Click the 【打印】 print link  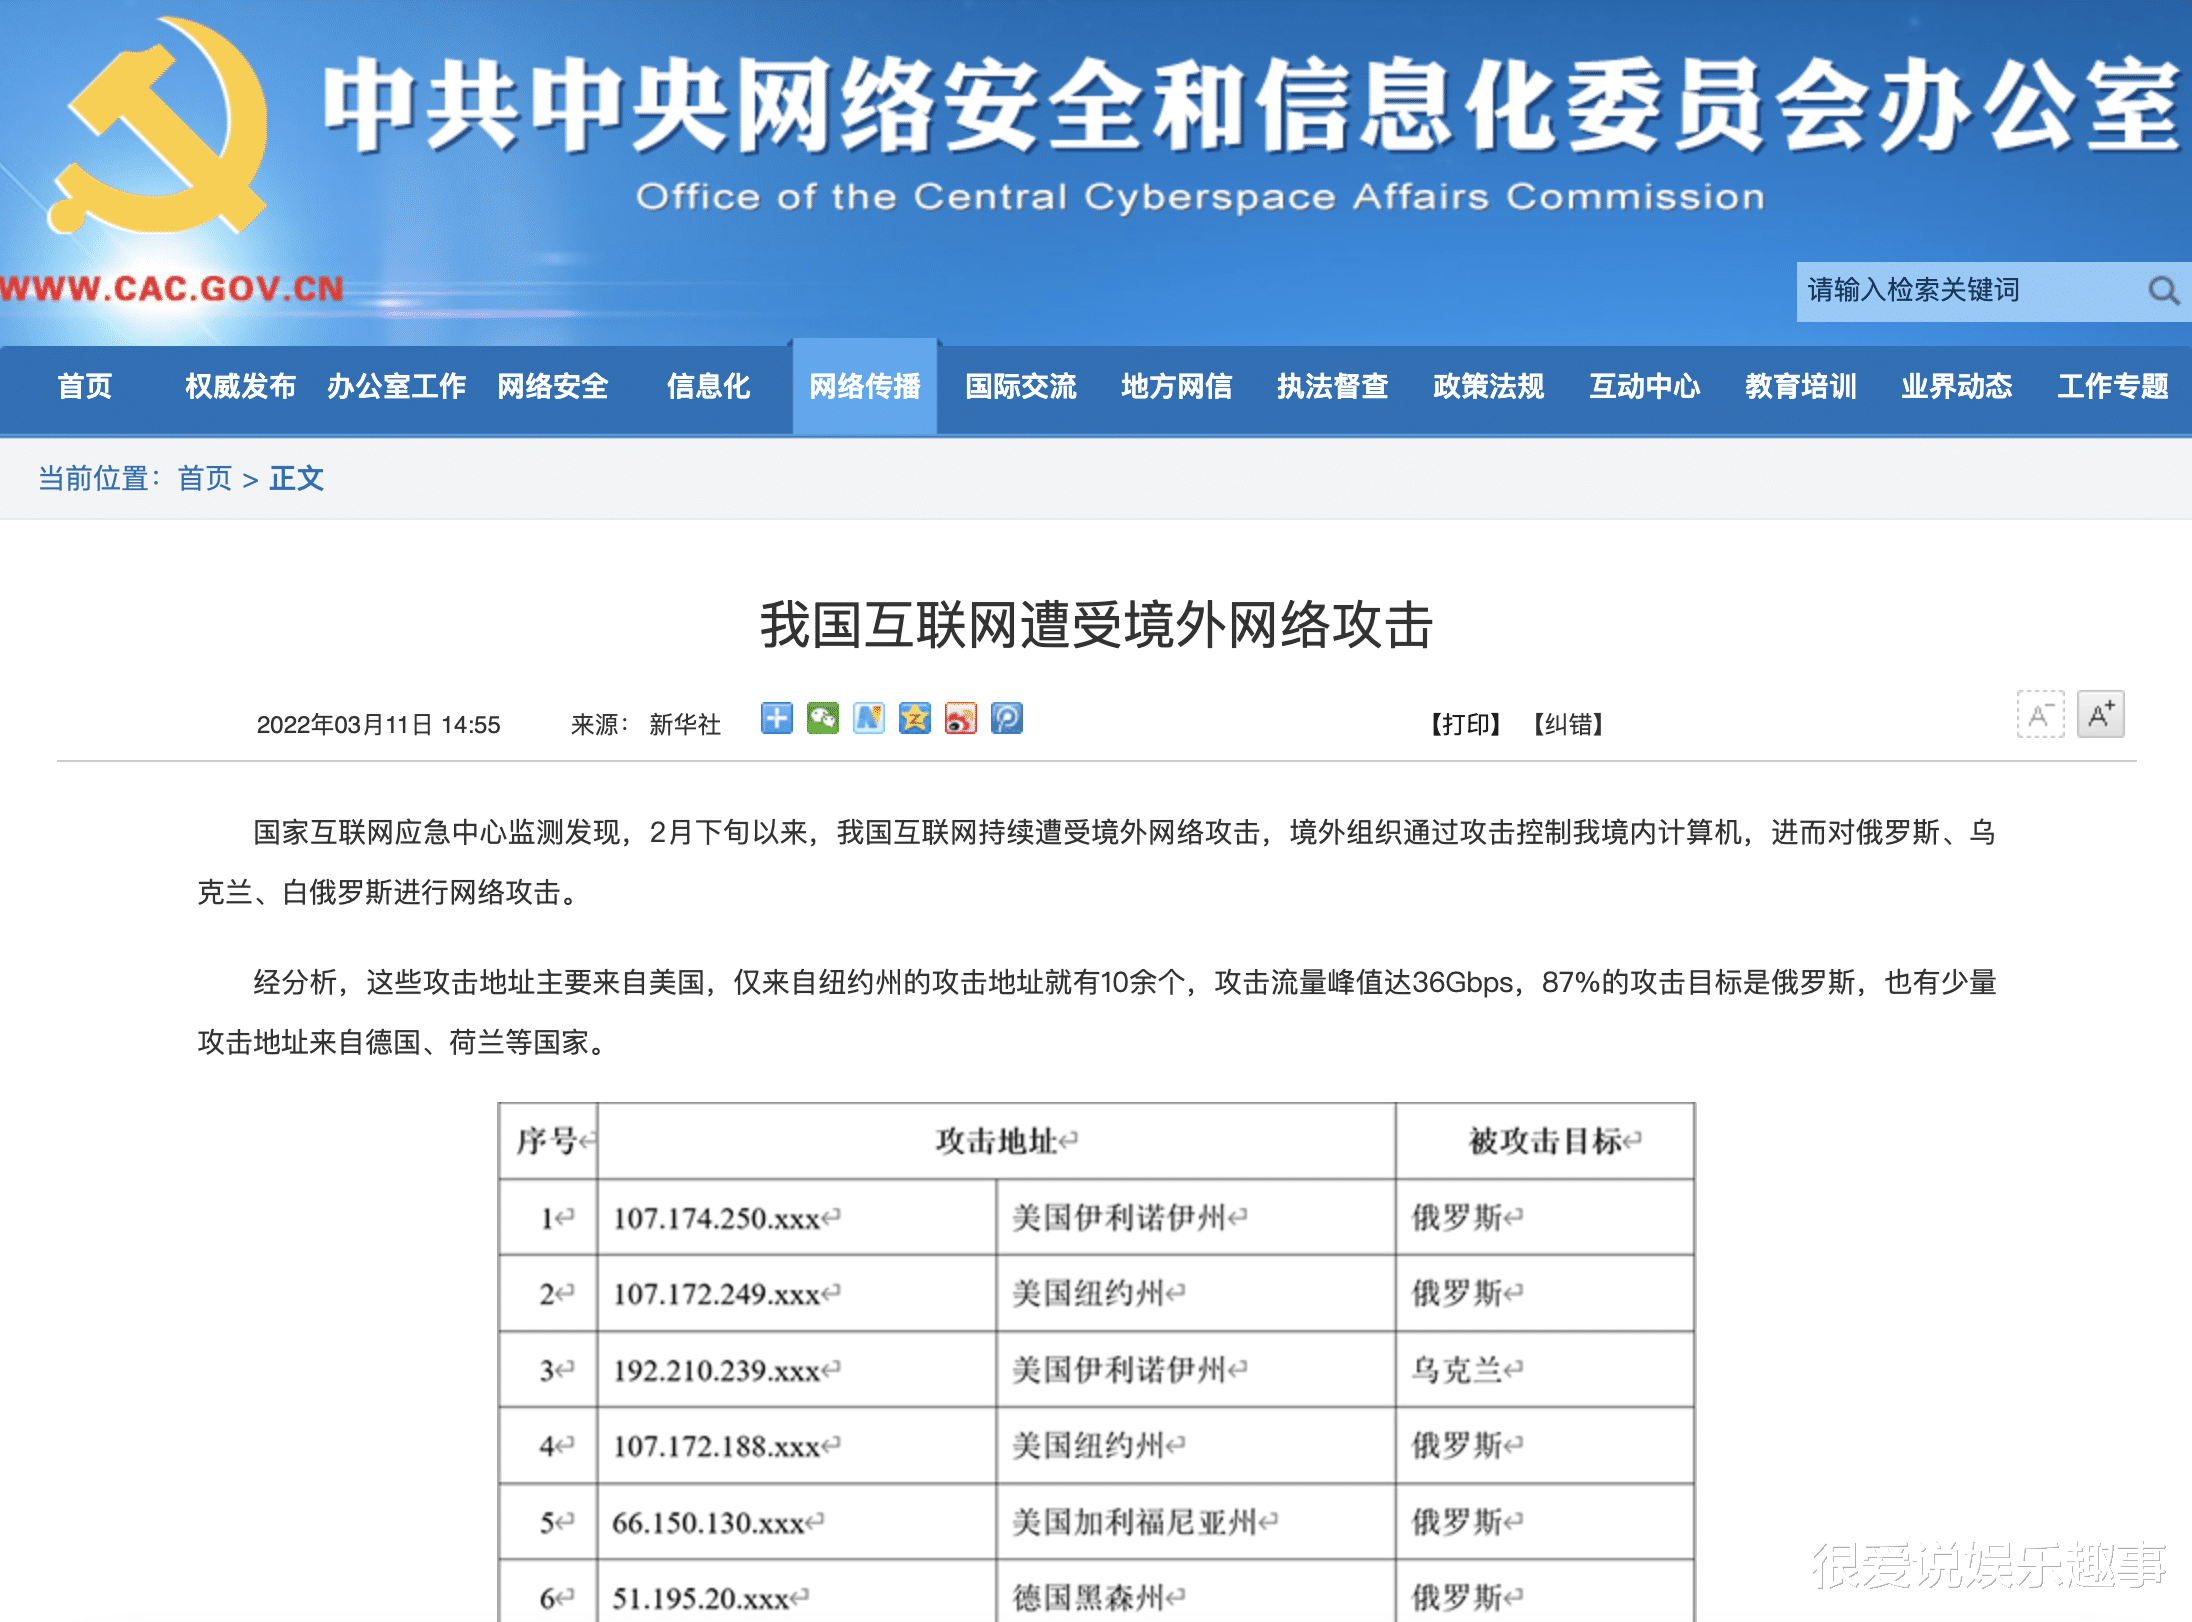tap(1466, 724)
